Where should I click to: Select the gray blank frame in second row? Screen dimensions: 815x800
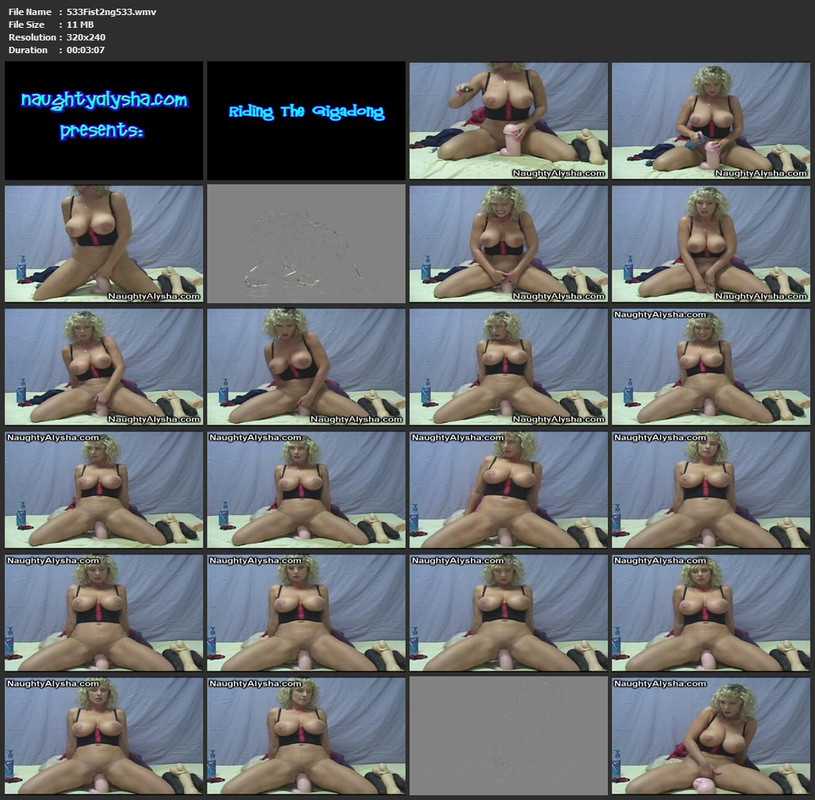(306, 244)
